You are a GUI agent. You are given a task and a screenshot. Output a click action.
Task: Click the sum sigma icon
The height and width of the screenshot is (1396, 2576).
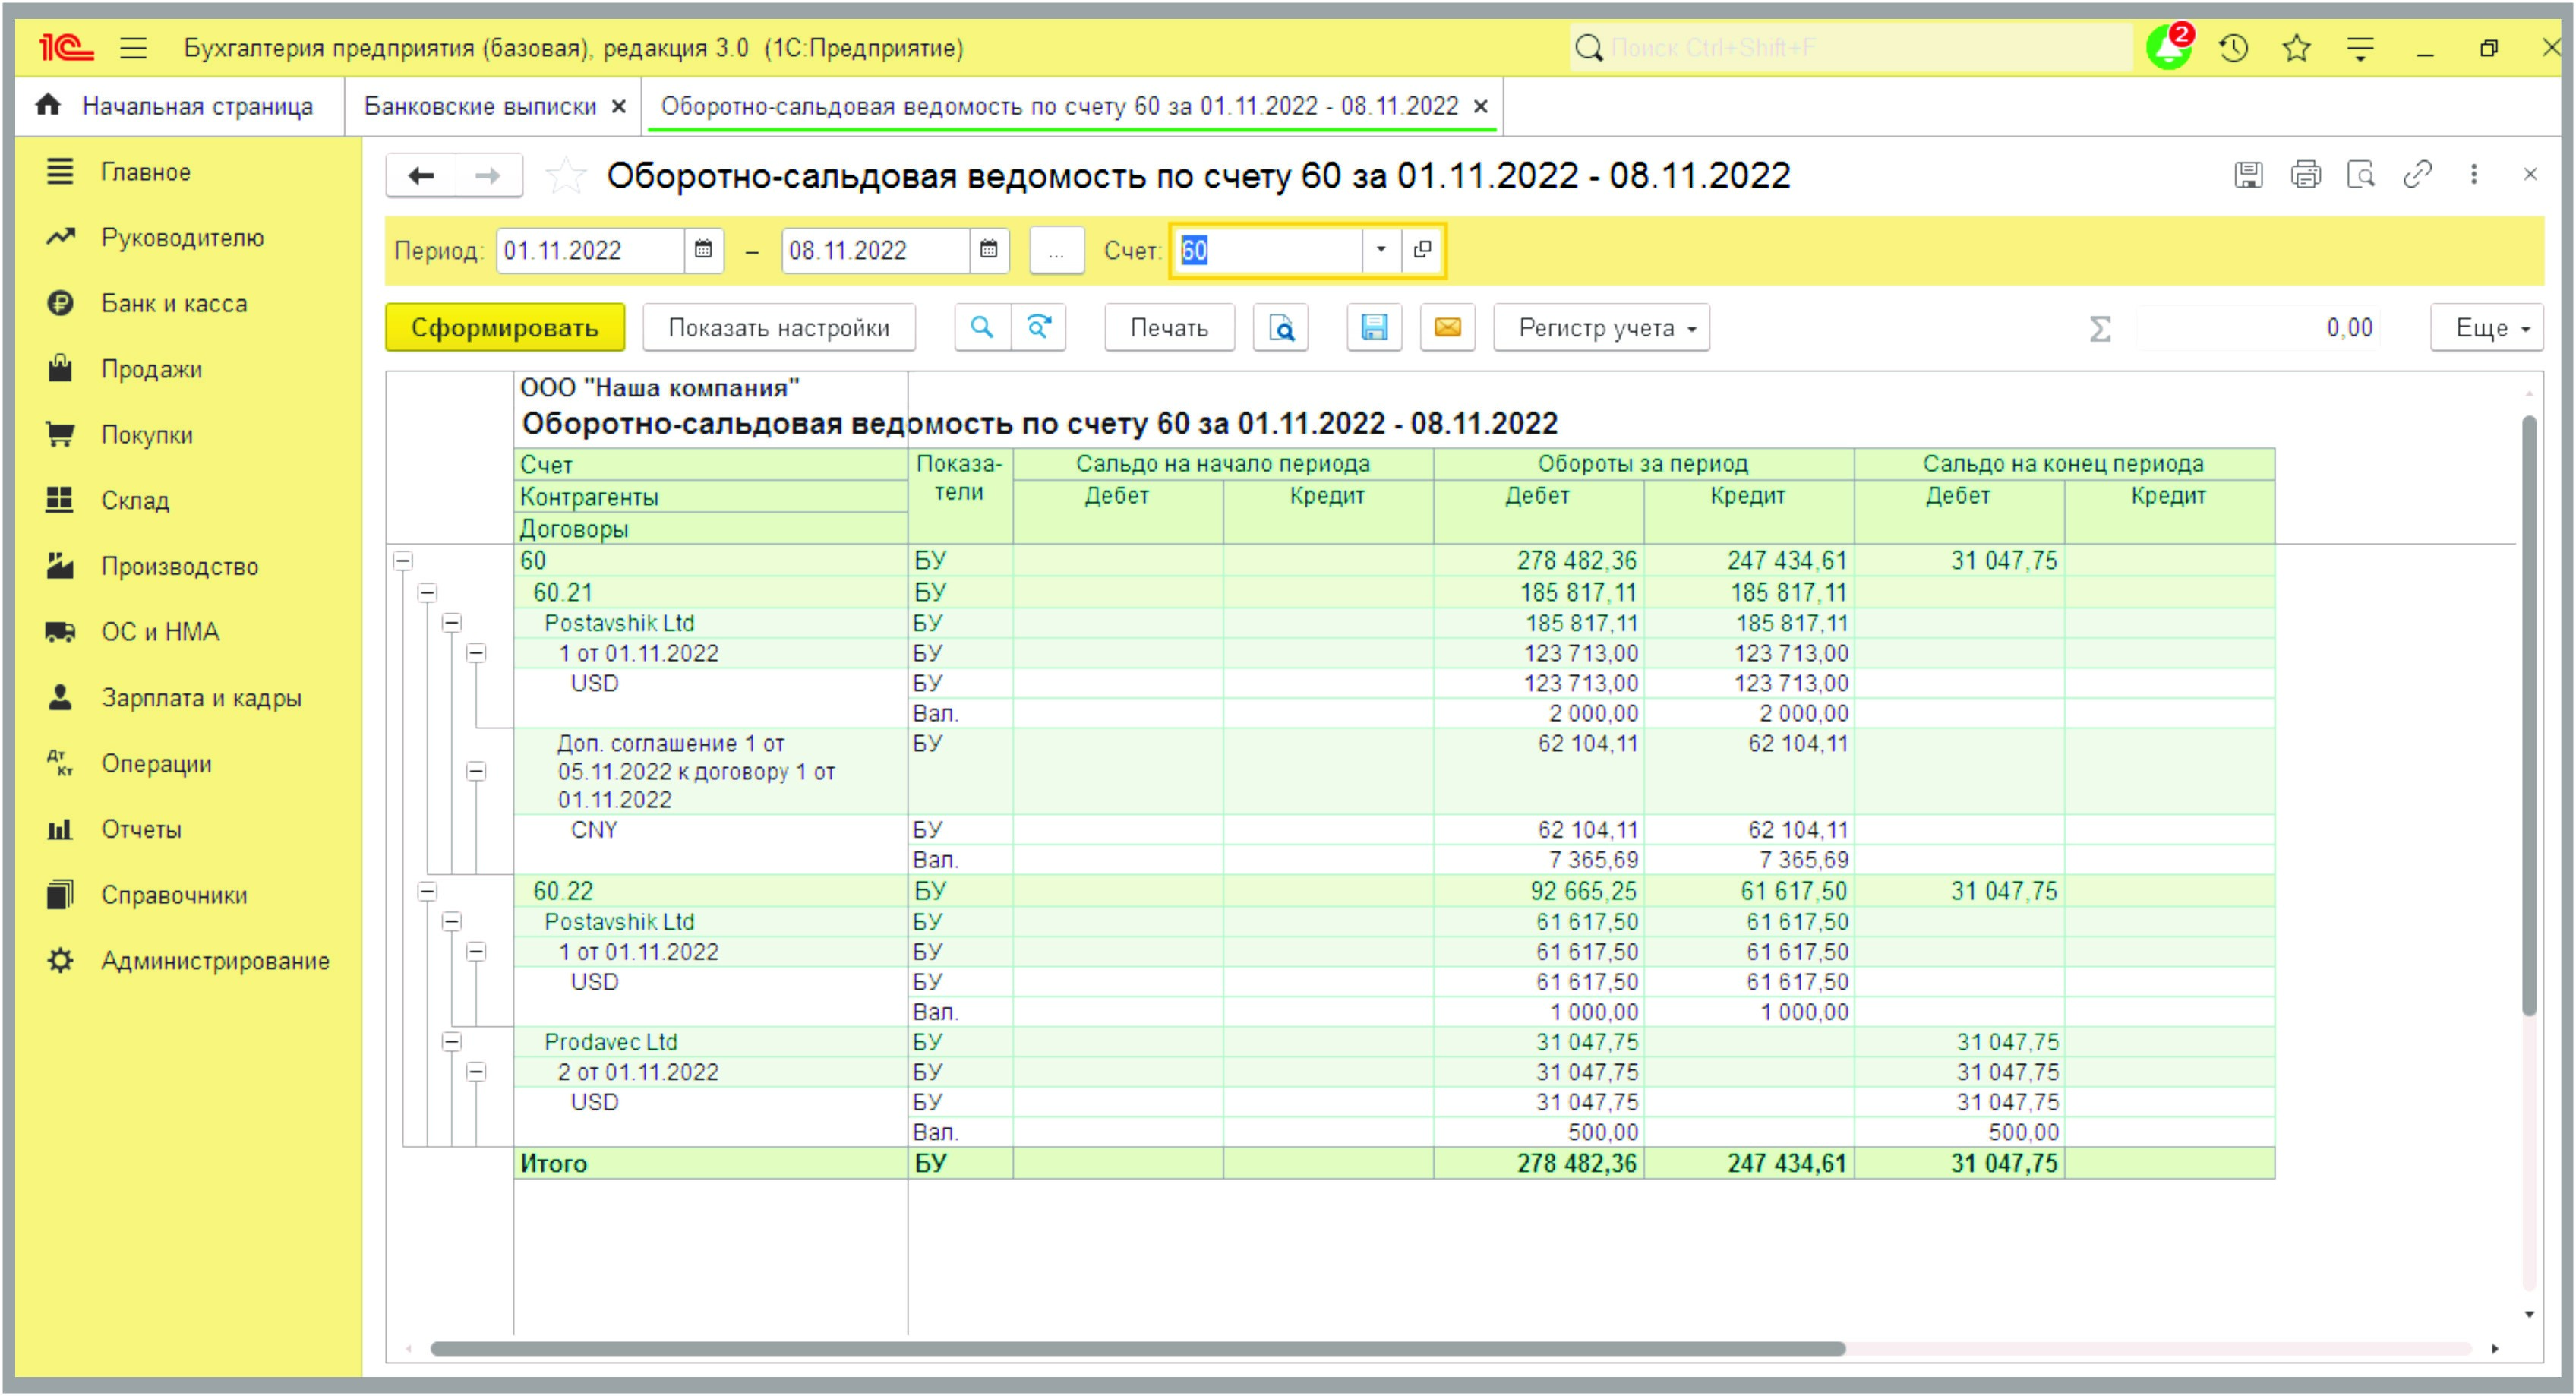2100,329
